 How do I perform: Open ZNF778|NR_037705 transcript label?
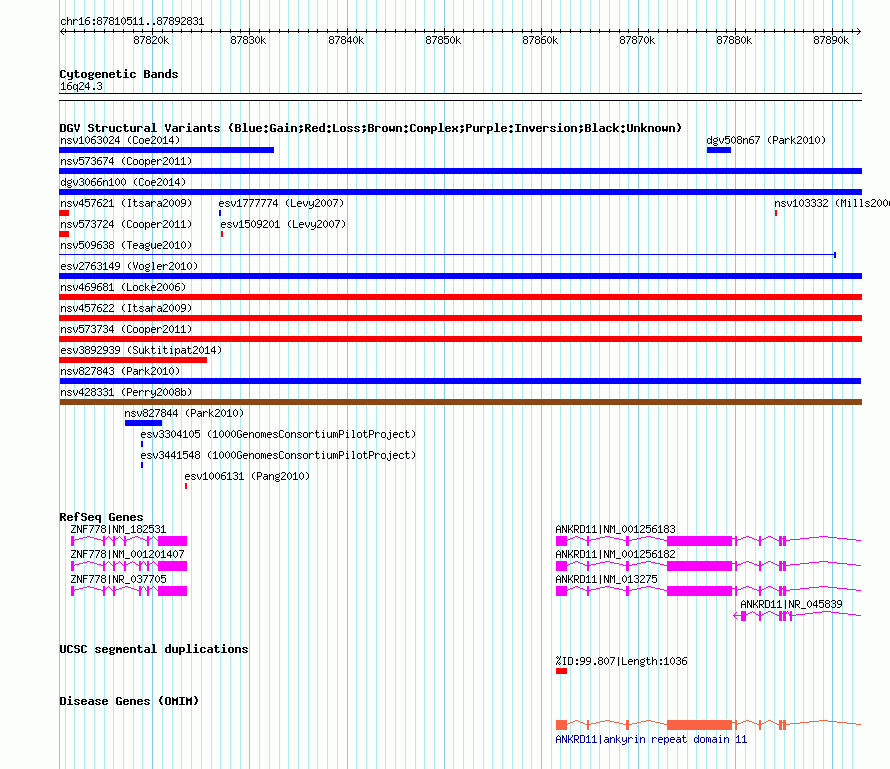tap(118, 579)
